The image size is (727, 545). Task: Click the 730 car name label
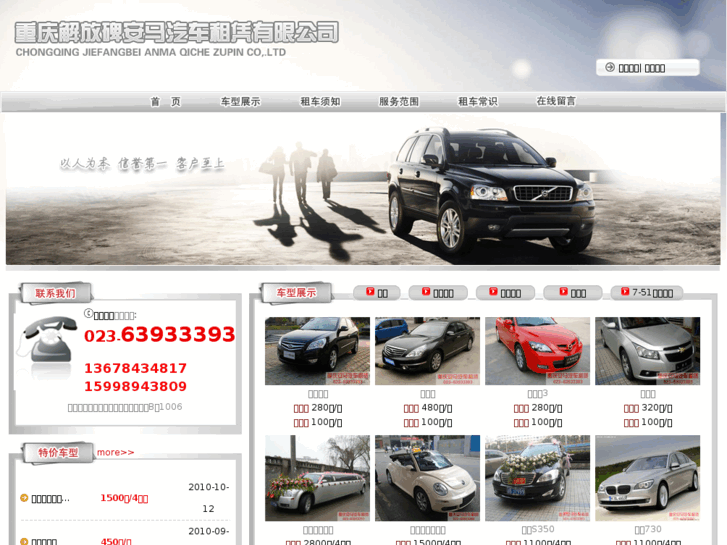(x=648, y=529)
